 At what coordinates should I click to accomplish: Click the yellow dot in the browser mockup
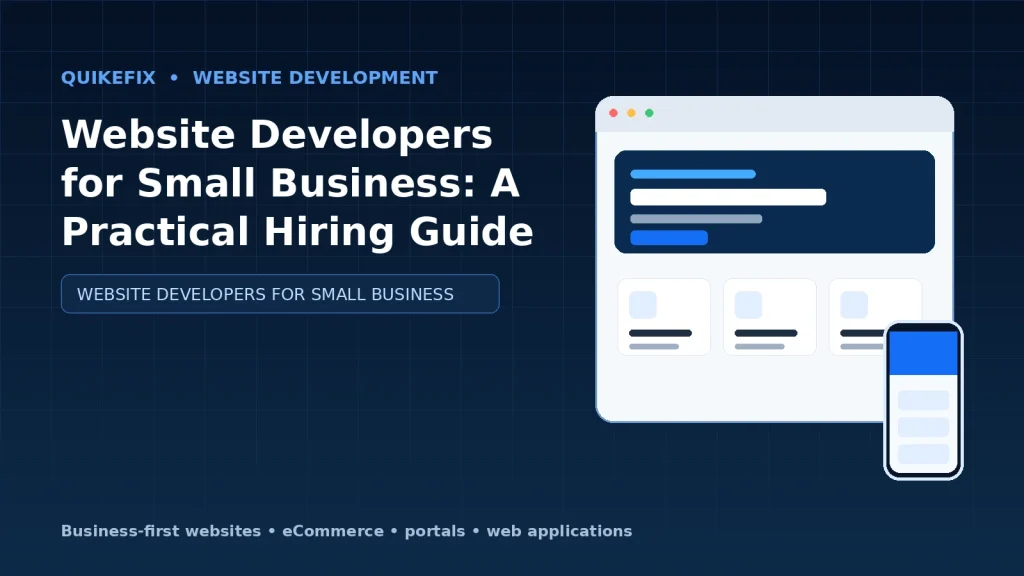point(632,113)
